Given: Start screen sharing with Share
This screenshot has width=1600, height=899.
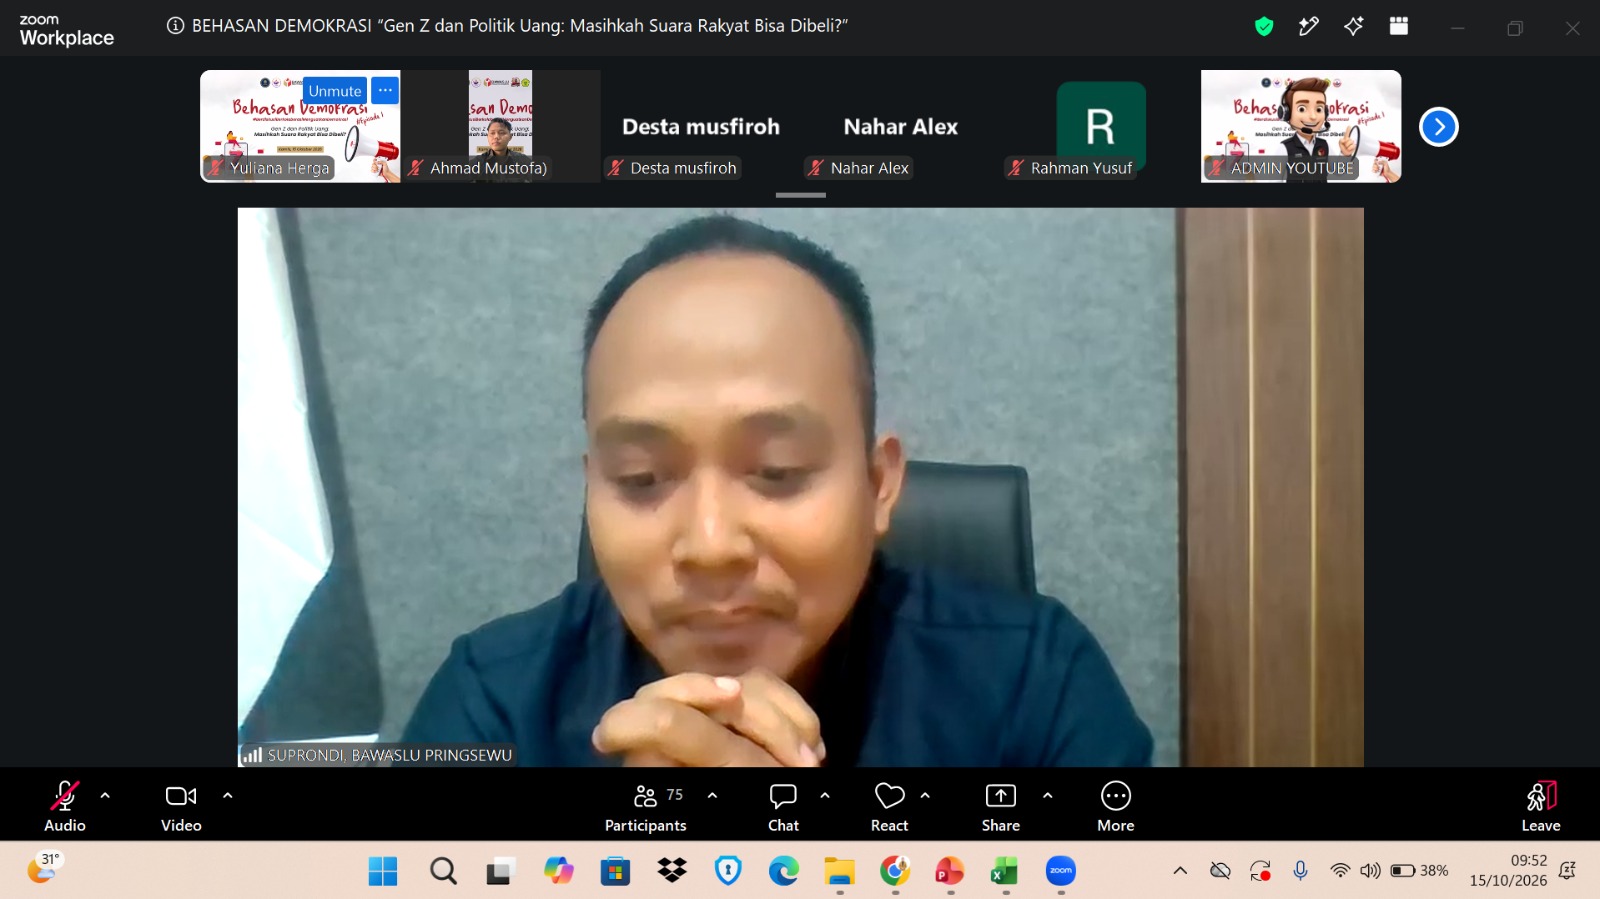Looking at the screenshot, I should point(1001,806).
